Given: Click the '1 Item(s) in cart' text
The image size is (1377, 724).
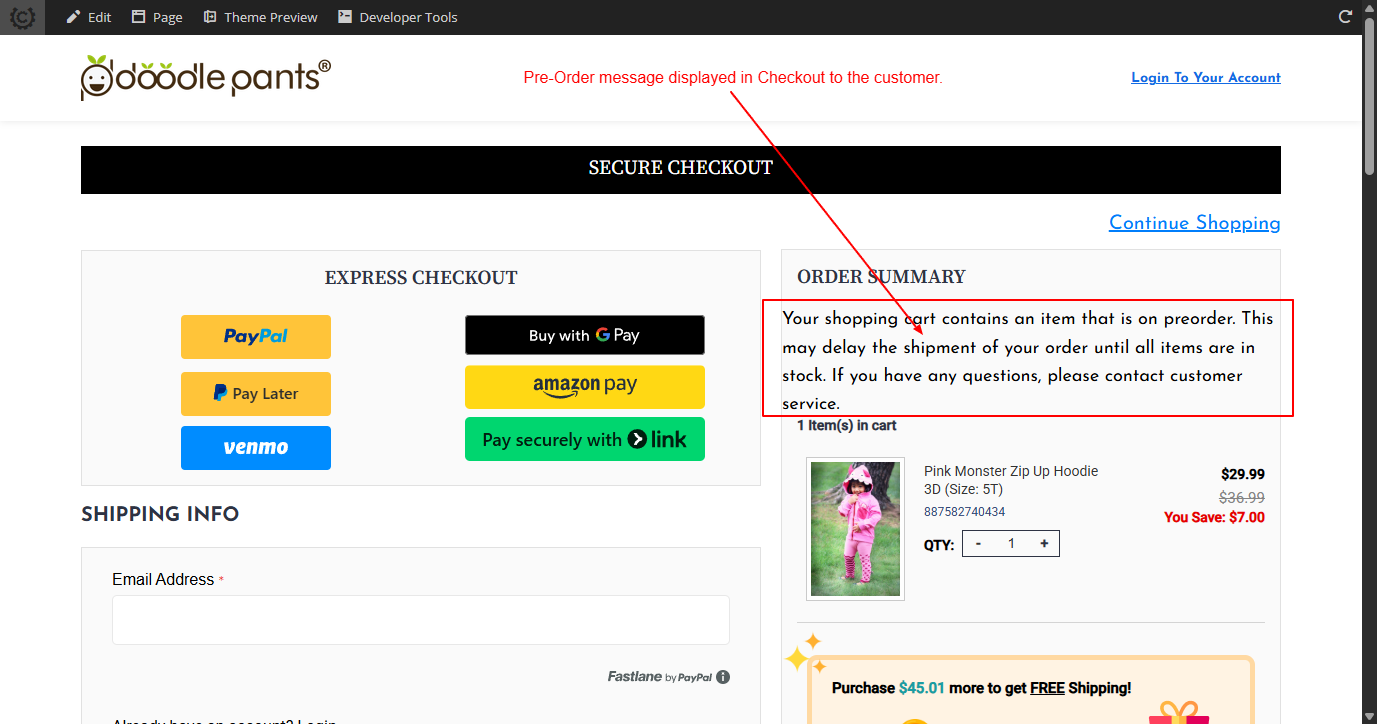Looking at the screenshot, I should (847, 425).
